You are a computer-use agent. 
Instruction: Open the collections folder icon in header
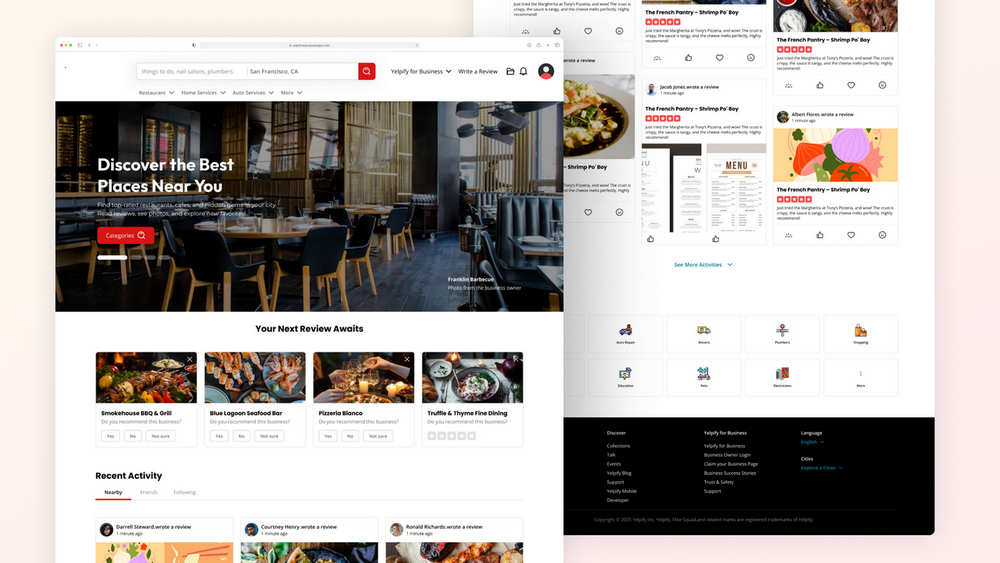tap(510, 71)
